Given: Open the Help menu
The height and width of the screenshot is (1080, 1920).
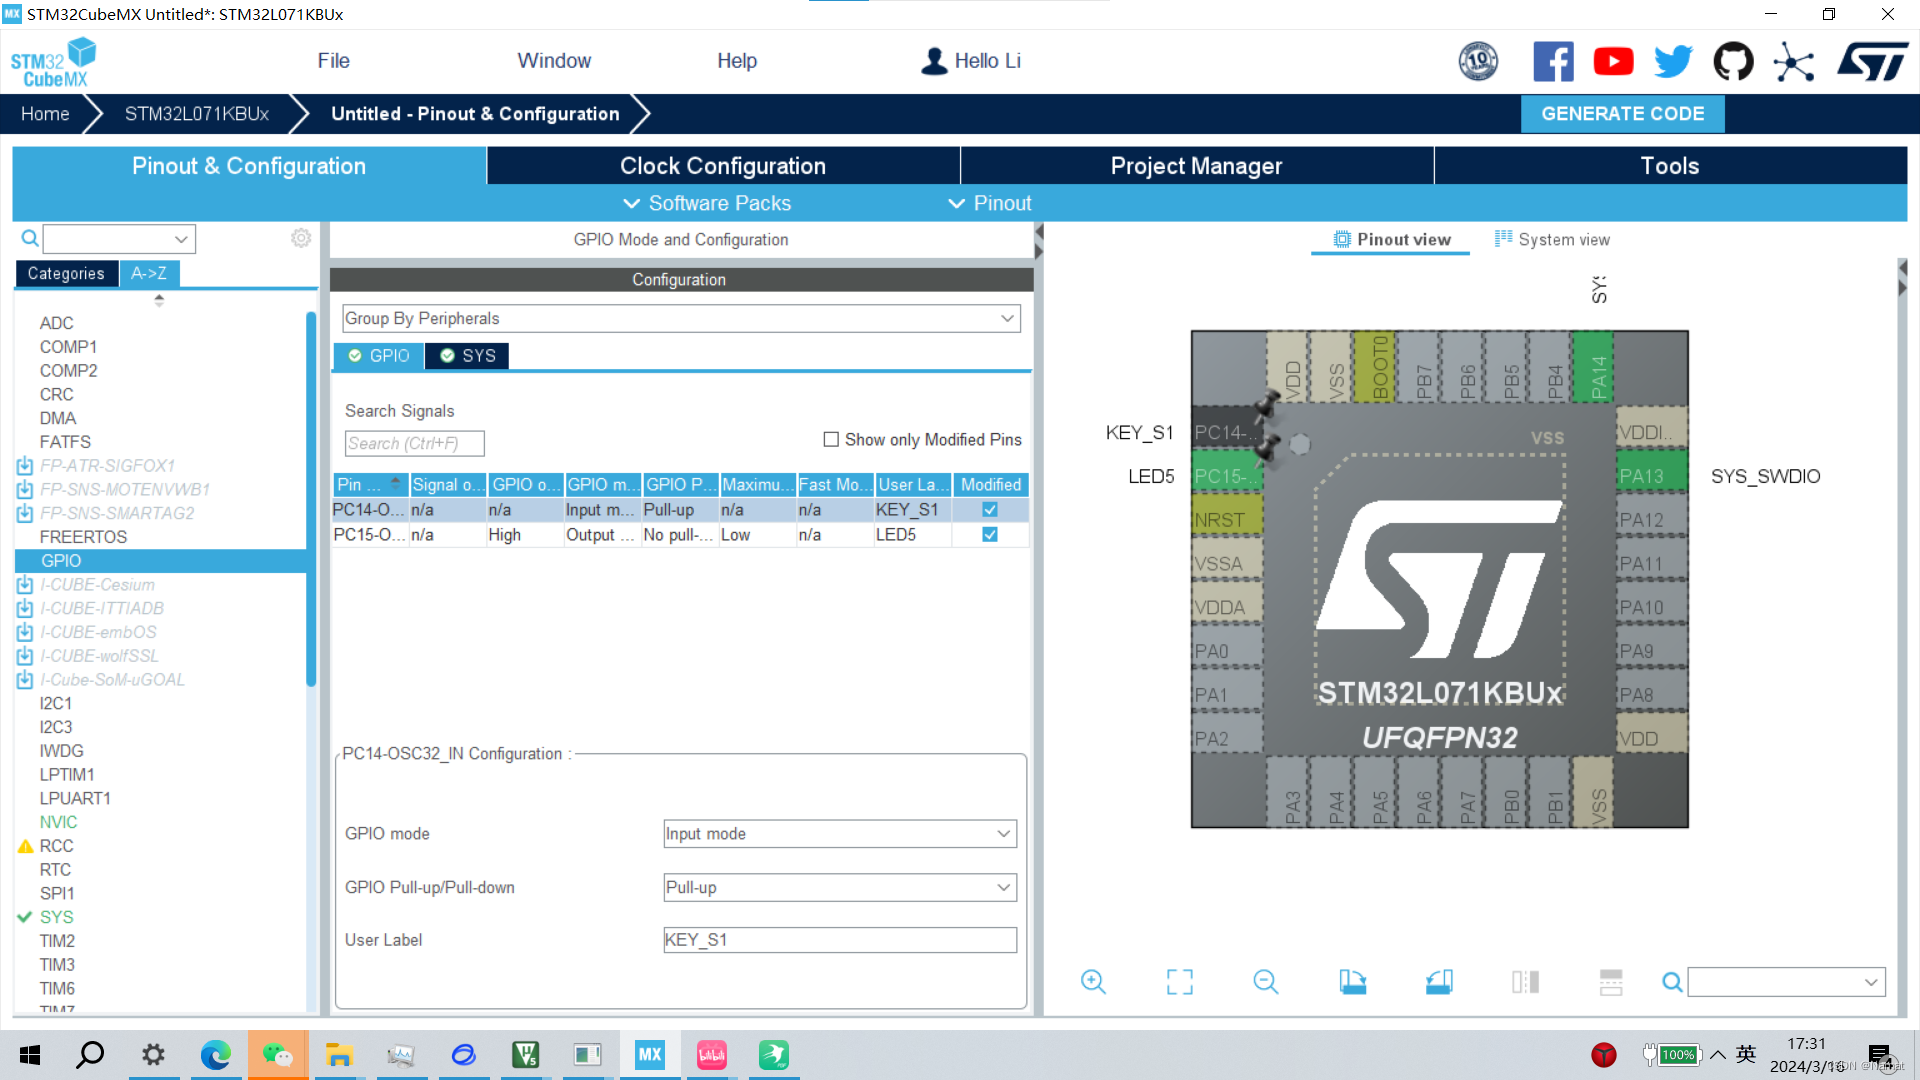Looking at the screenshot, I should pos(737,61).
